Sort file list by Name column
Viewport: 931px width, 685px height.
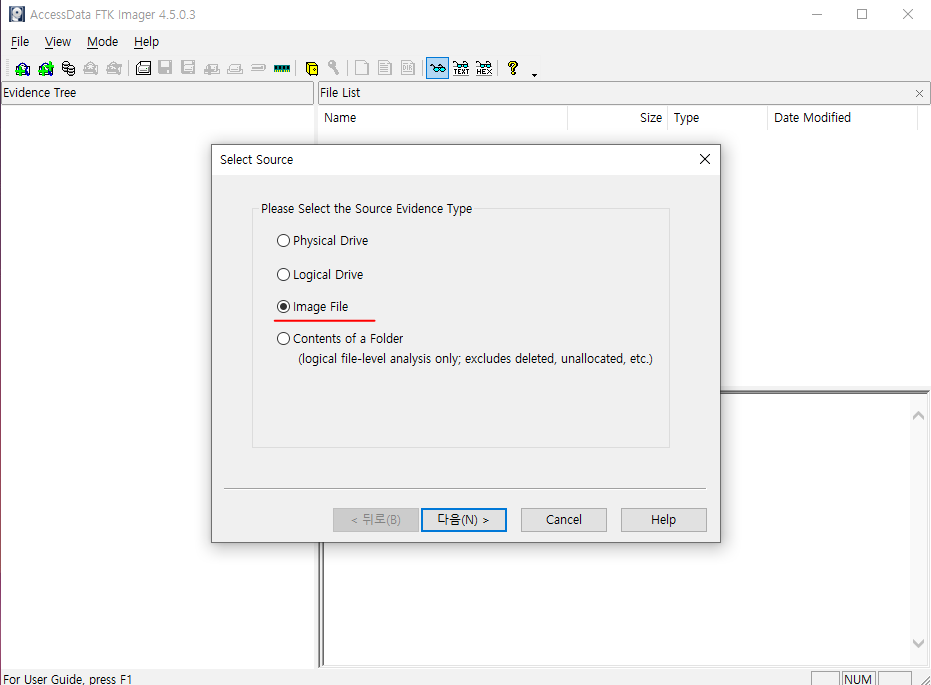point(443,118)
